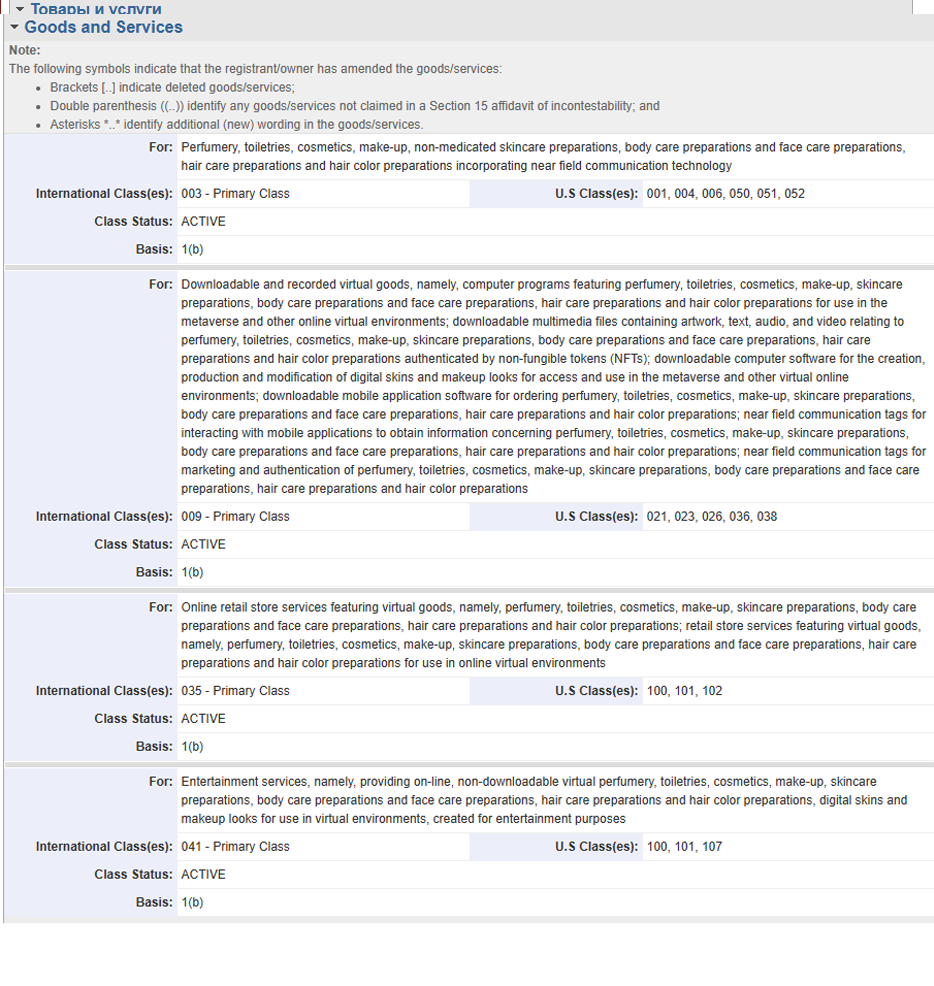Click ACTIVE status under class 035
Screen dimensions: 934x986
pos(203,718)
